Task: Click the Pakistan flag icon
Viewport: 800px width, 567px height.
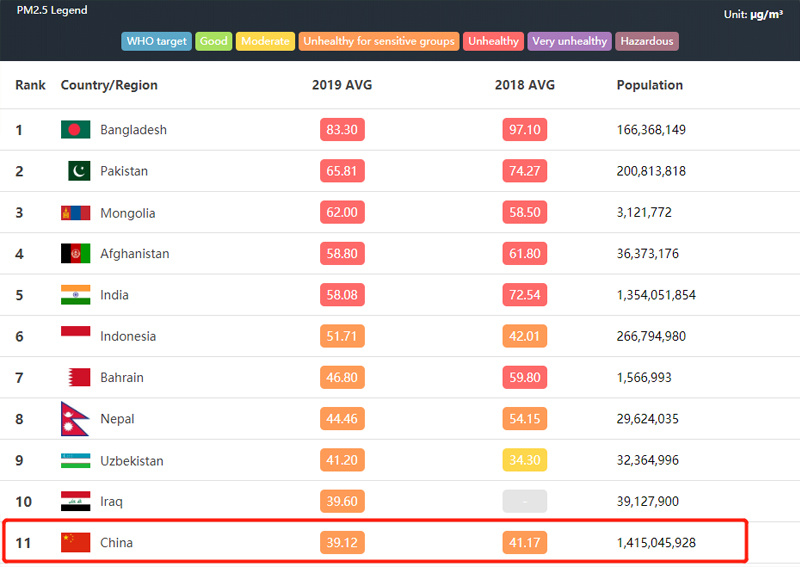Action: tap(79, 171)
